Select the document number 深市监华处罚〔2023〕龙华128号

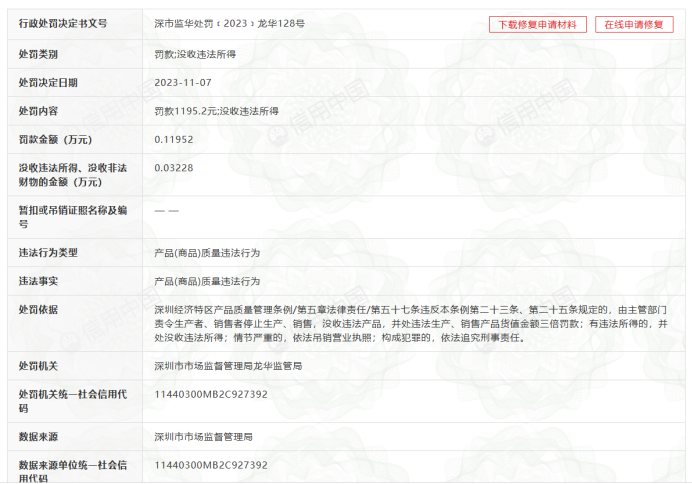[x=229, y=23]
